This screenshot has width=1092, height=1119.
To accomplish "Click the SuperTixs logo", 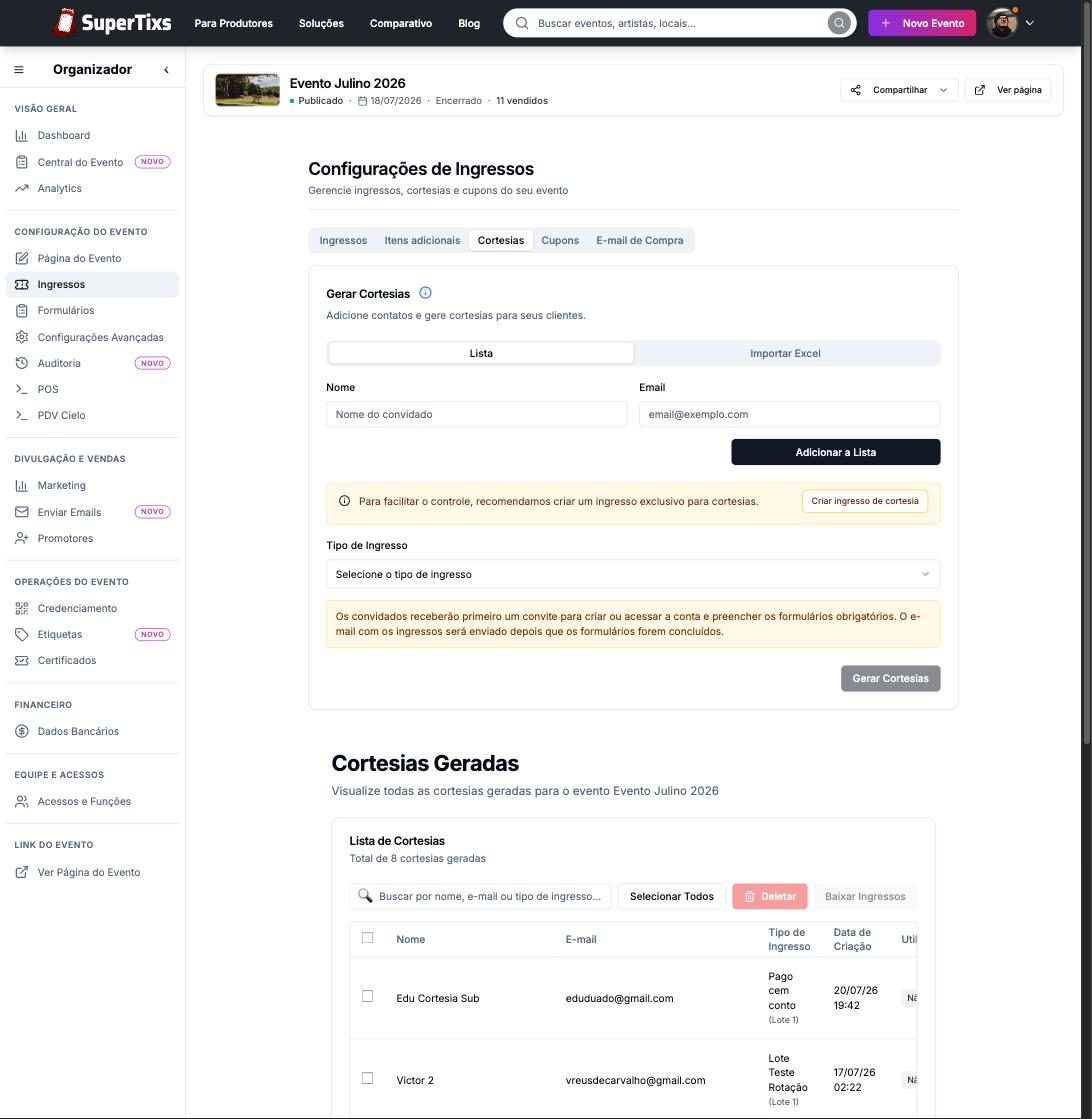I will point(112,22).
